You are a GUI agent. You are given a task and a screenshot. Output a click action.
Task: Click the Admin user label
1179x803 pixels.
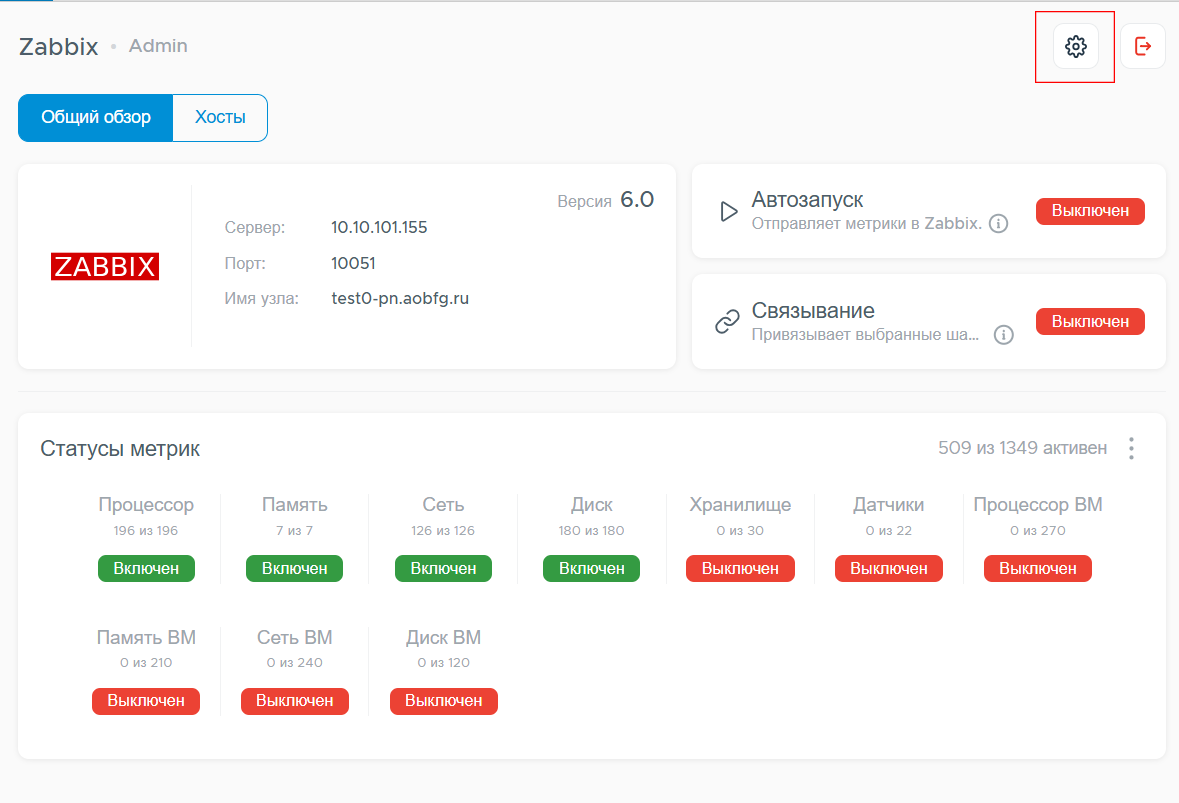click(158, 46)
